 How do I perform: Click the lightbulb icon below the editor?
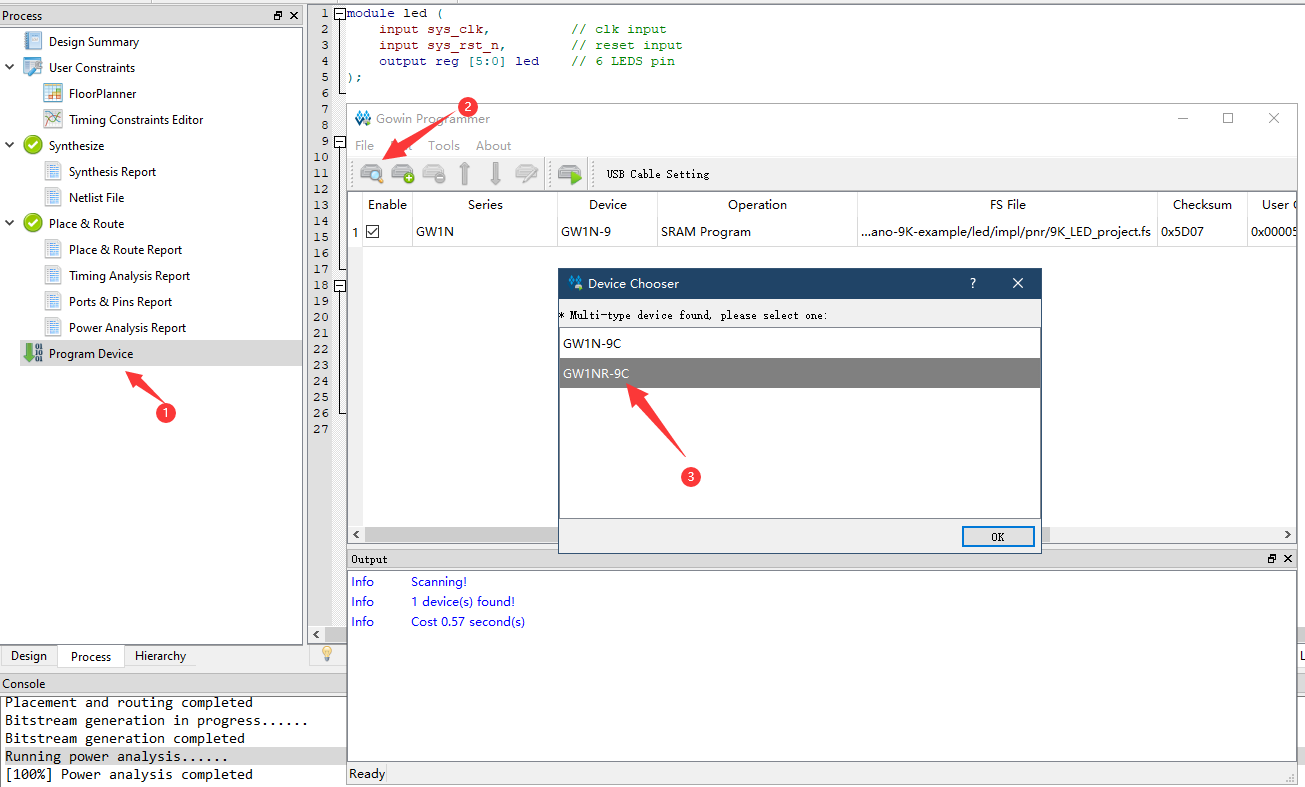coord(326,653)
